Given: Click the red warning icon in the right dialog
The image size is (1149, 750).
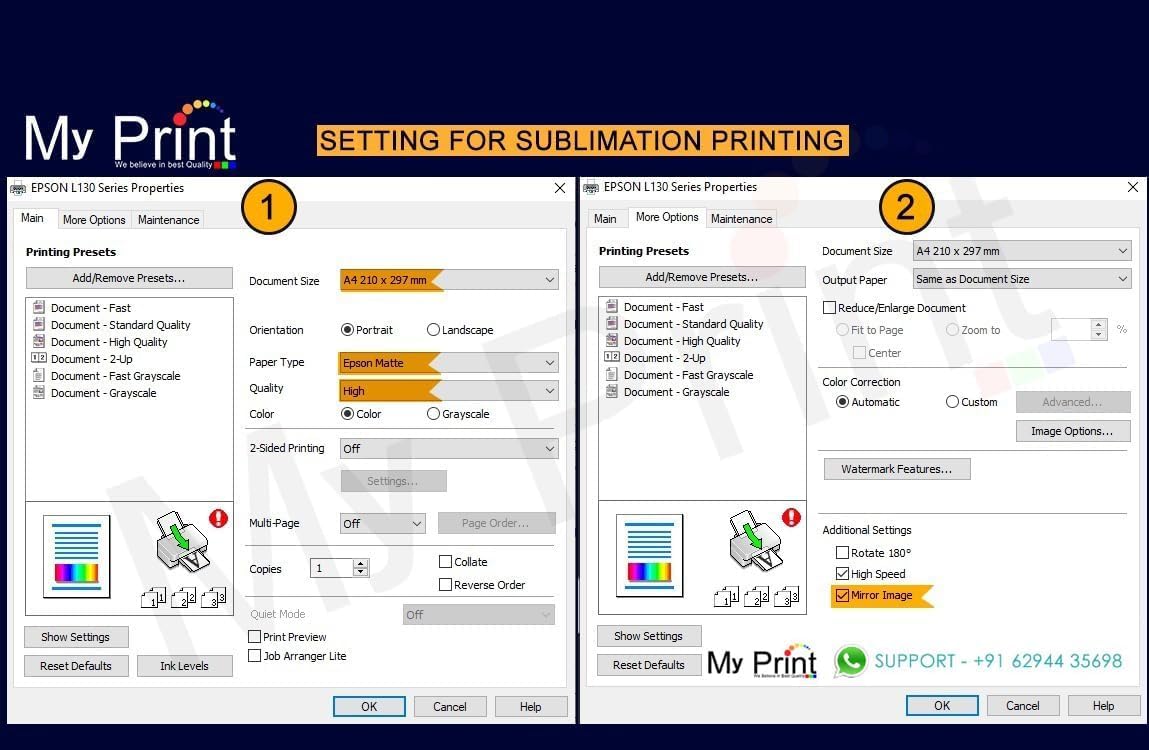Looking at the screenshot, I should point(791,518).
